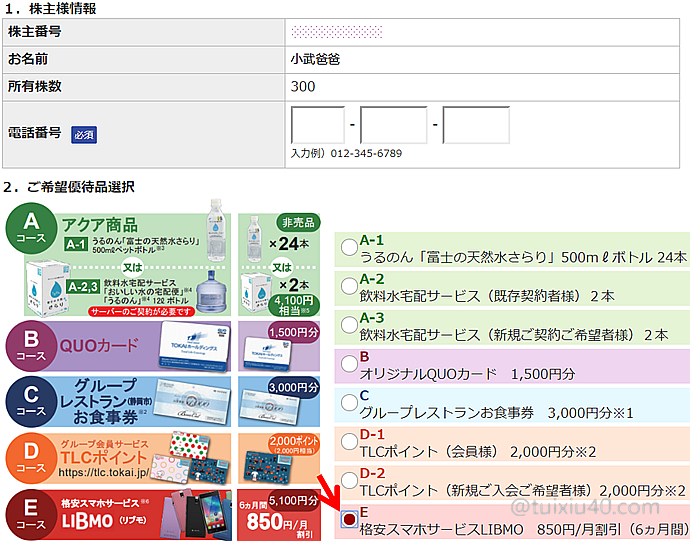Viewport: 690px width, 541px height.
Task: Click the １．株主様情報 heading
Action: [49, 8]
